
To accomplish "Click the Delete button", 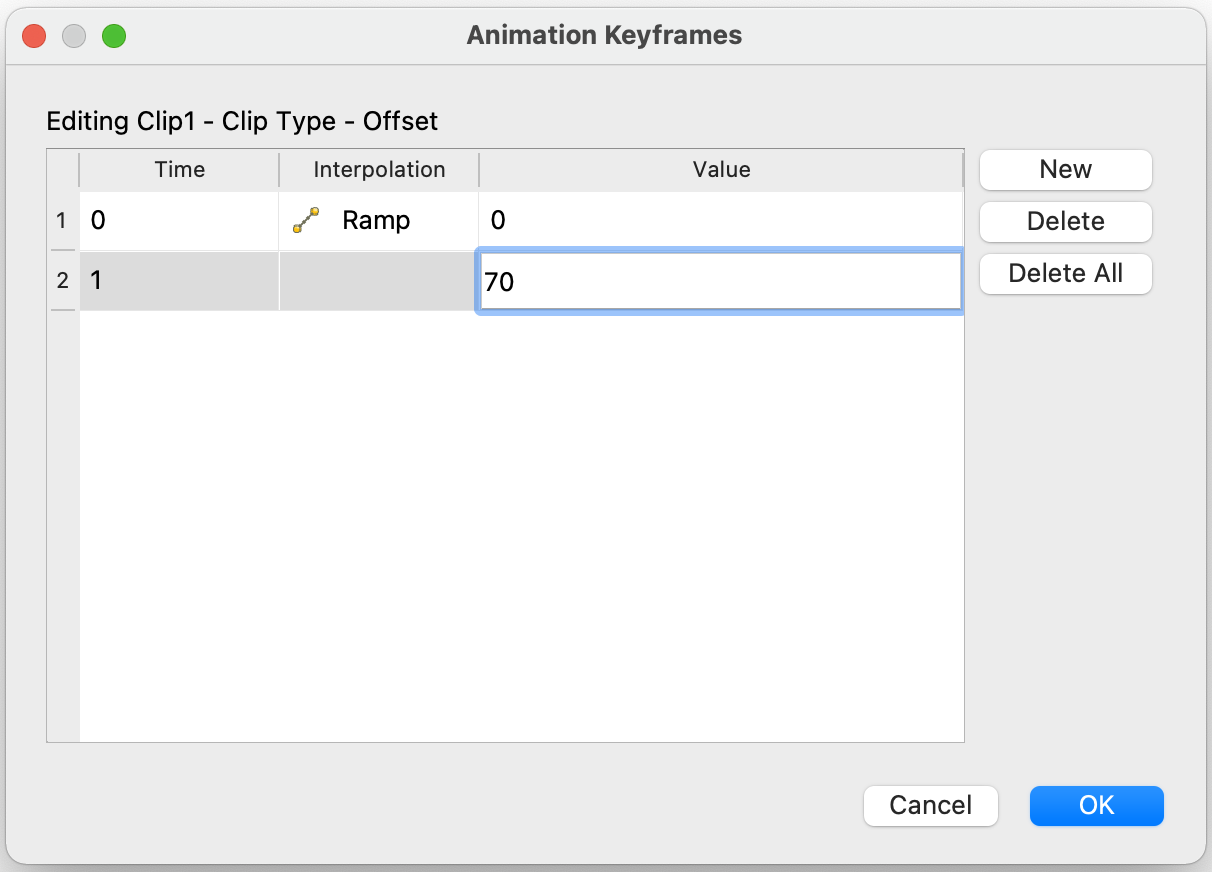I will pyautogui.click(x=1065, y=221).
